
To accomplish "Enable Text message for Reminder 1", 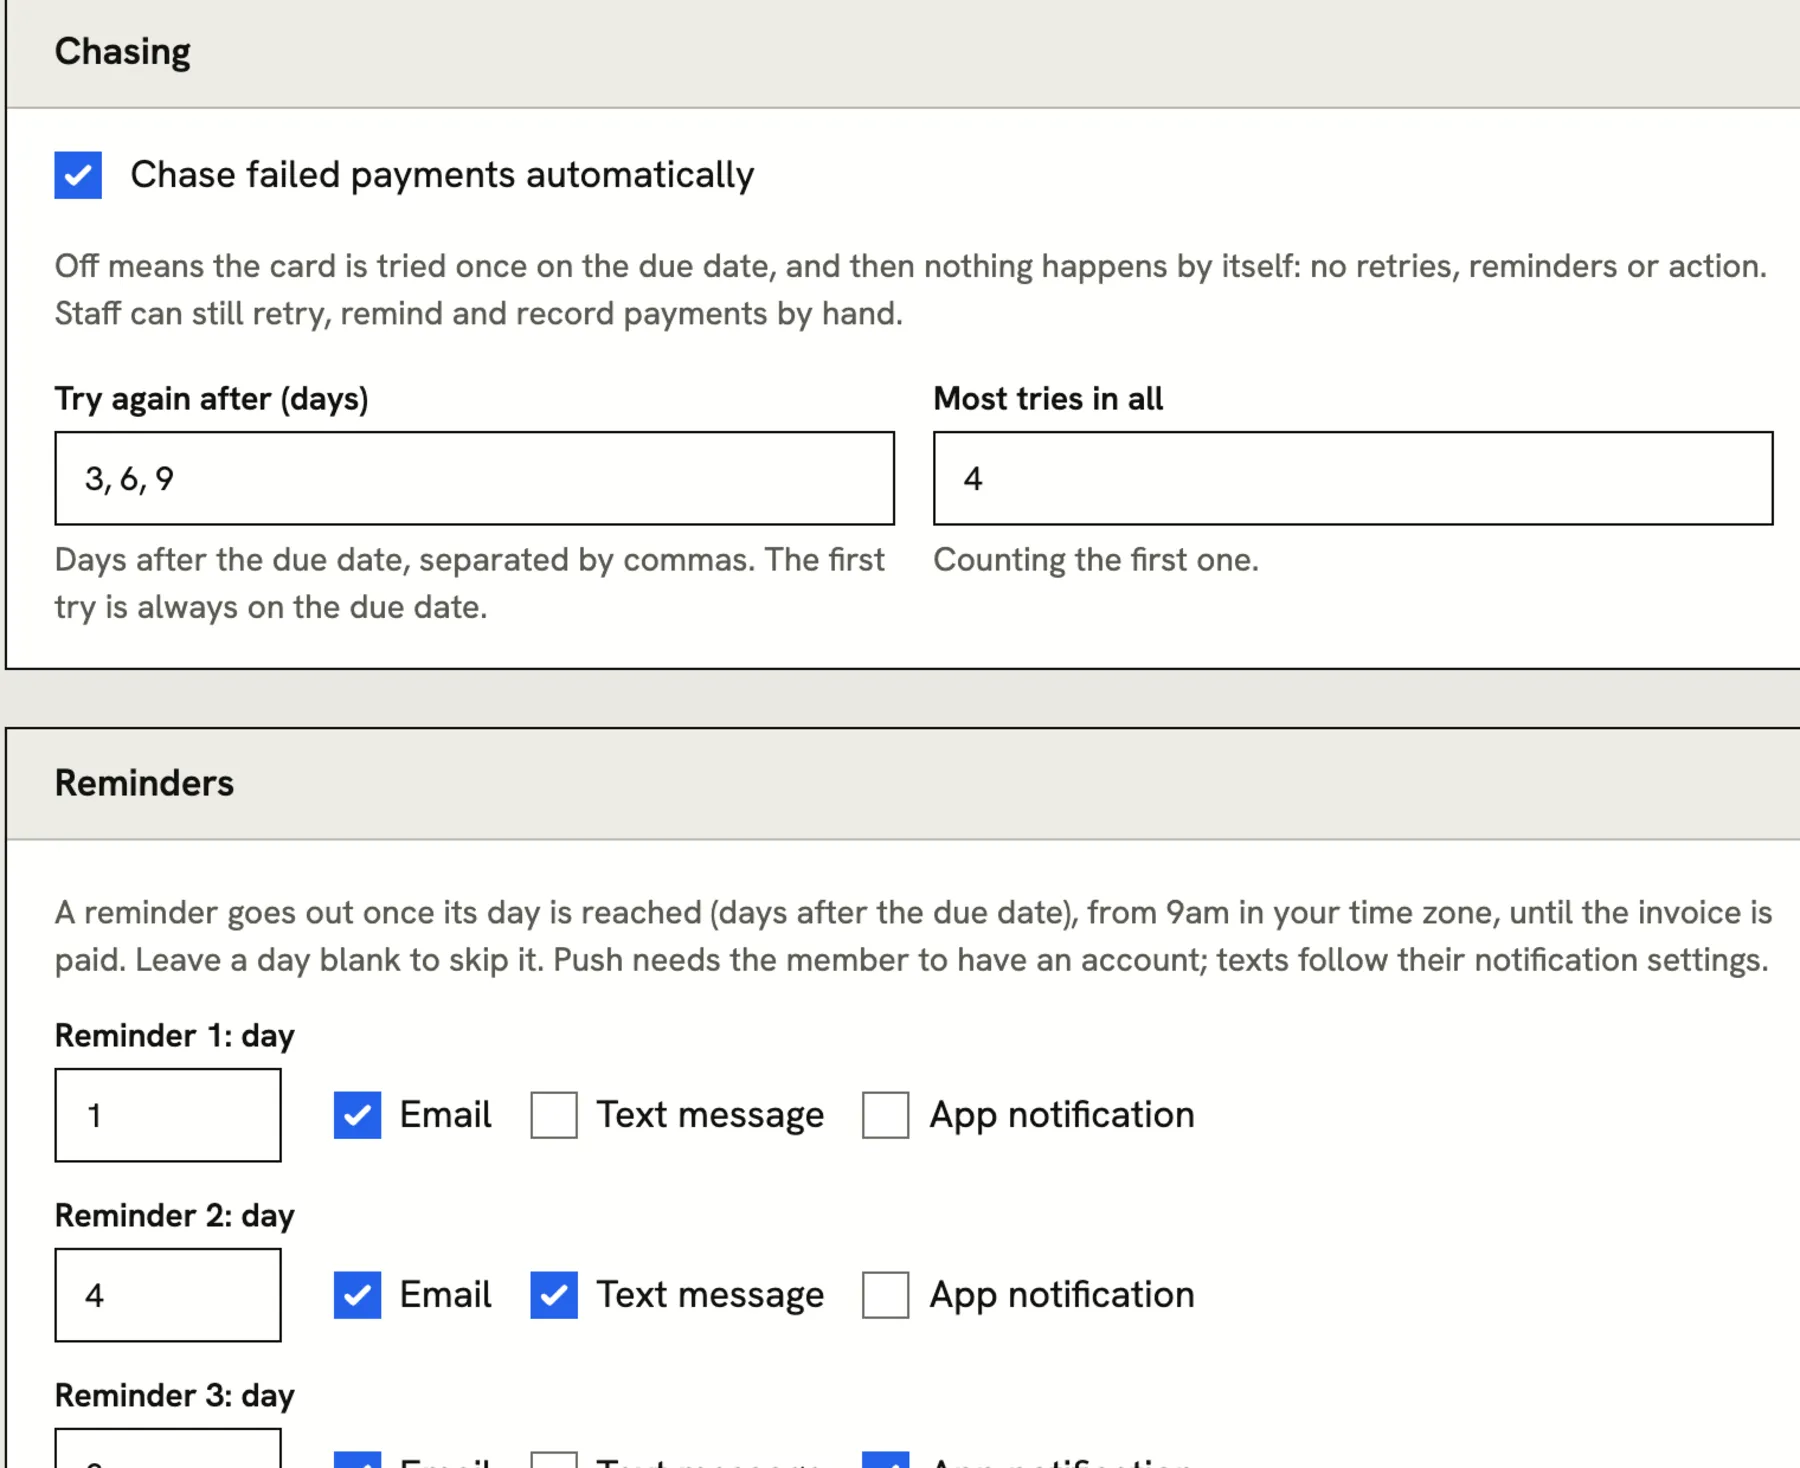I will click(x=554, y=1115).
